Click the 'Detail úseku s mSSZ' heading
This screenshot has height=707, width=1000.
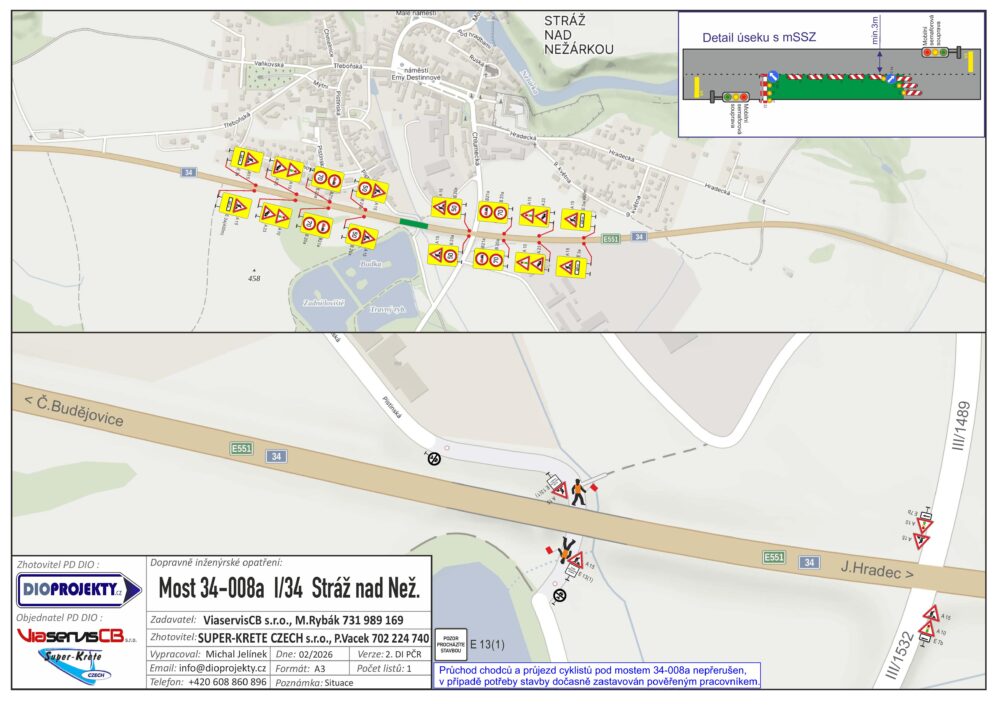pyautogui.click(x=759, y=37)
